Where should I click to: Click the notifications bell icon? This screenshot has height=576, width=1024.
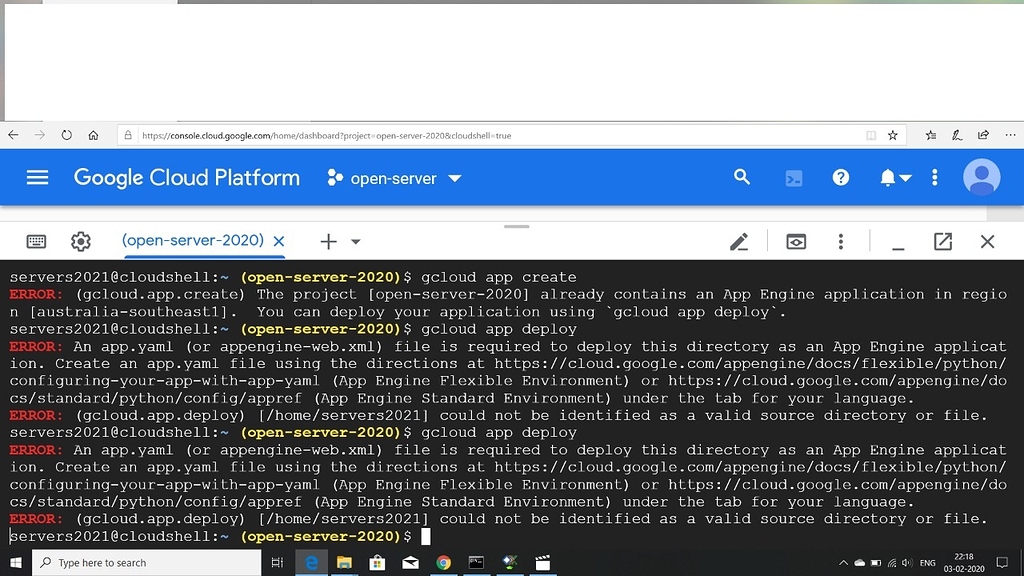pos(886,177)
